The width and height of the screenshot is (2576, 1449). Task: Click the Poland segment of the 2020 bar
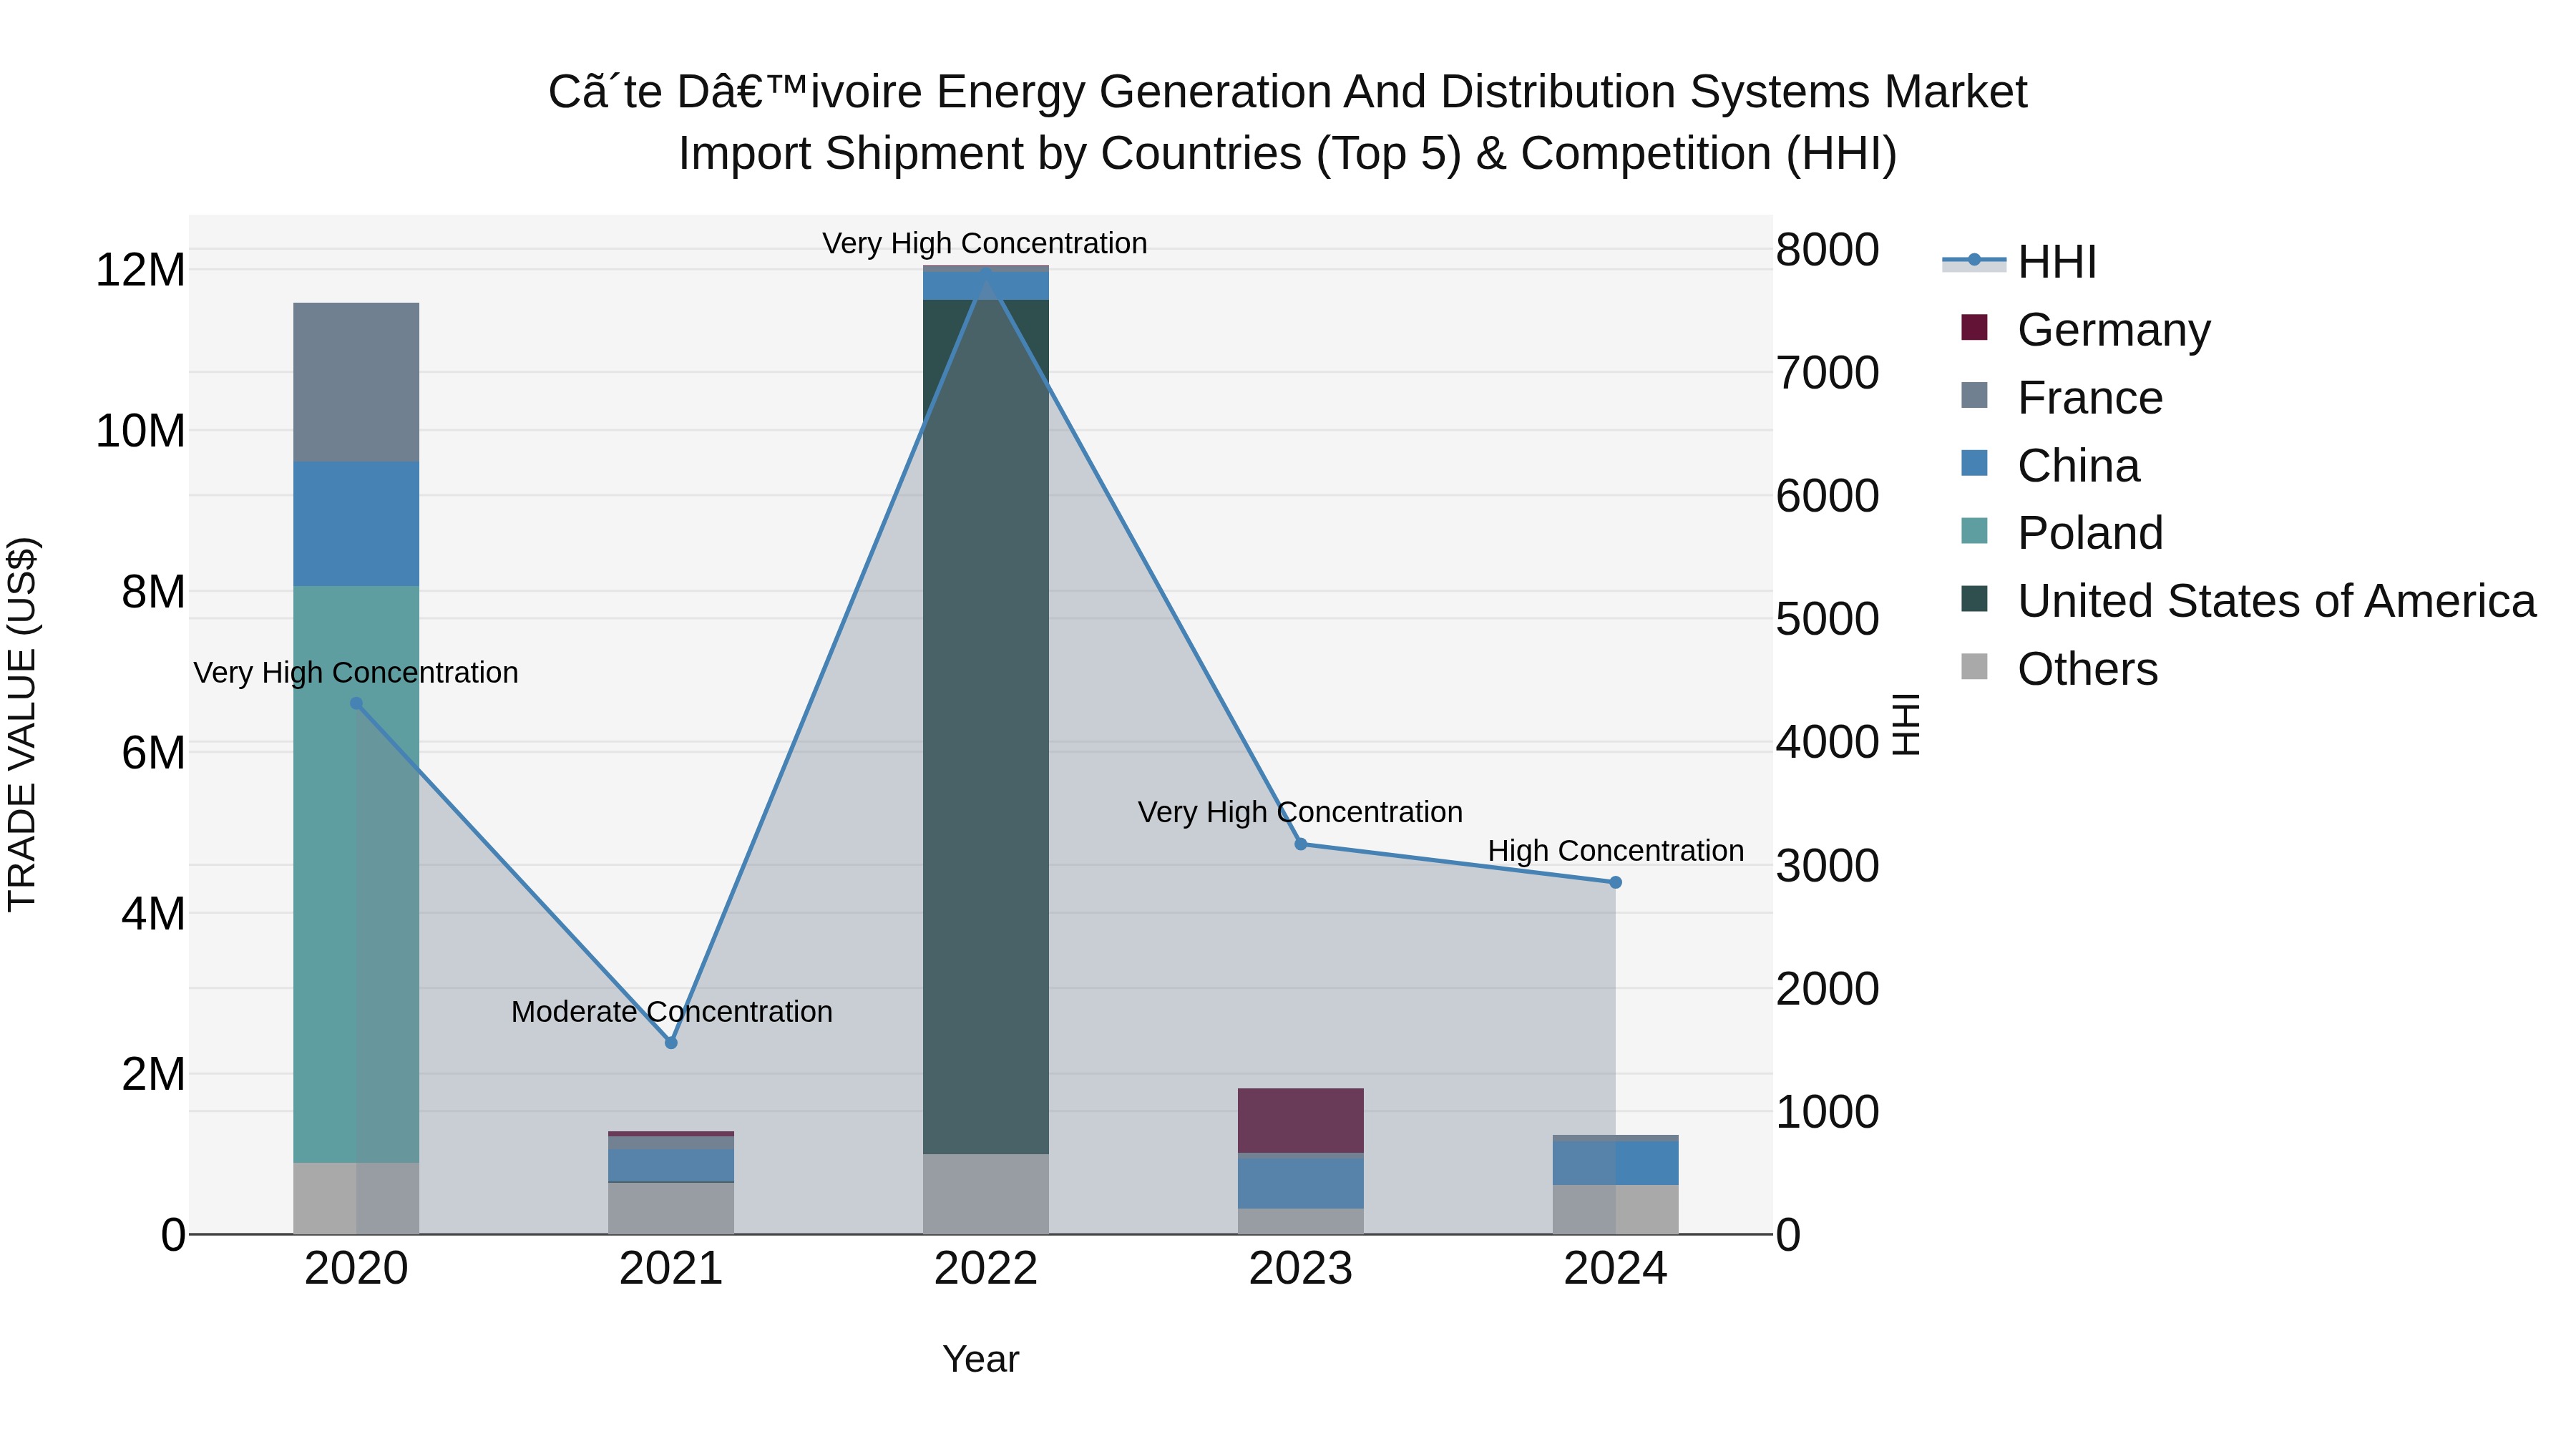click(x=356, y=874)
